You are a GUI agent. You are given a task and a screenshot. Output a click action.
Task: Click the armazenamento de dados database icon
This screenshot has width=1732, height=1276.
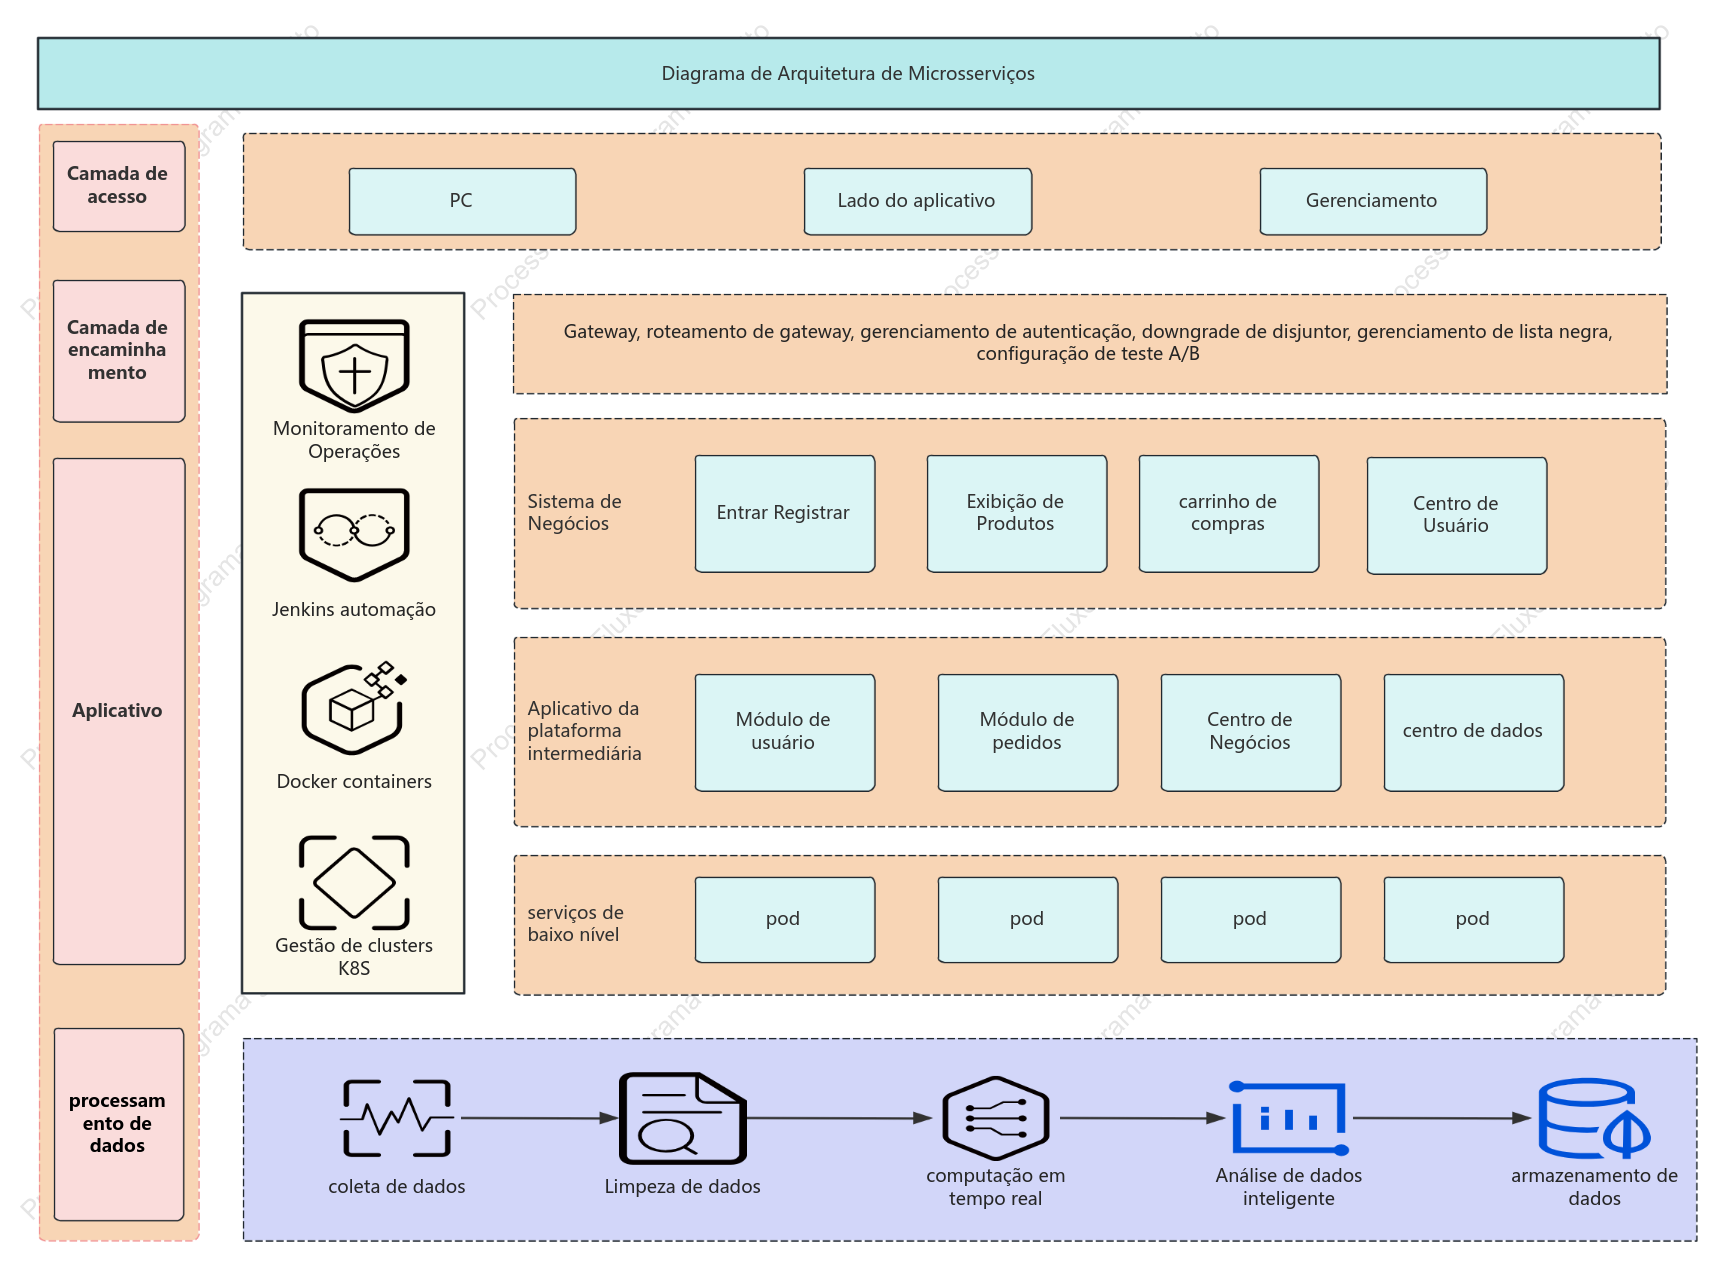(1594, 1118)
